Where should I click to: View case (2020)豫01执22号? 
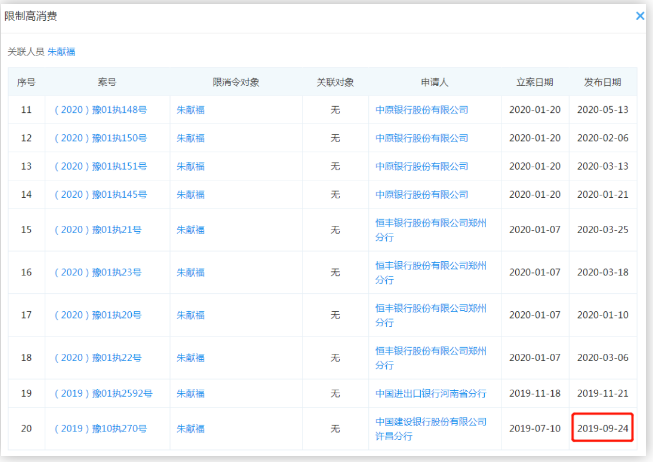[98, 357]
